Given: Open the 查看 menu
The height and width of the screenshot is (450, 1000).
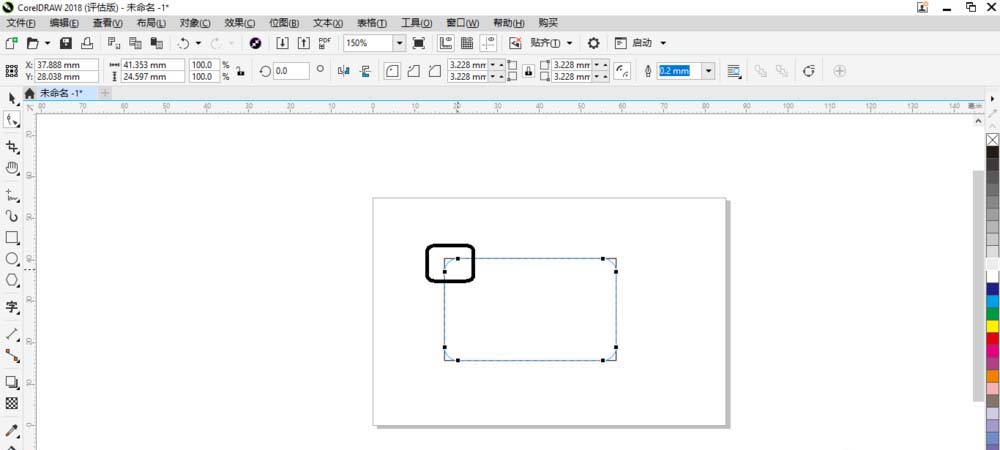Looking at the screenshot, I should click(x=108, y=23).
